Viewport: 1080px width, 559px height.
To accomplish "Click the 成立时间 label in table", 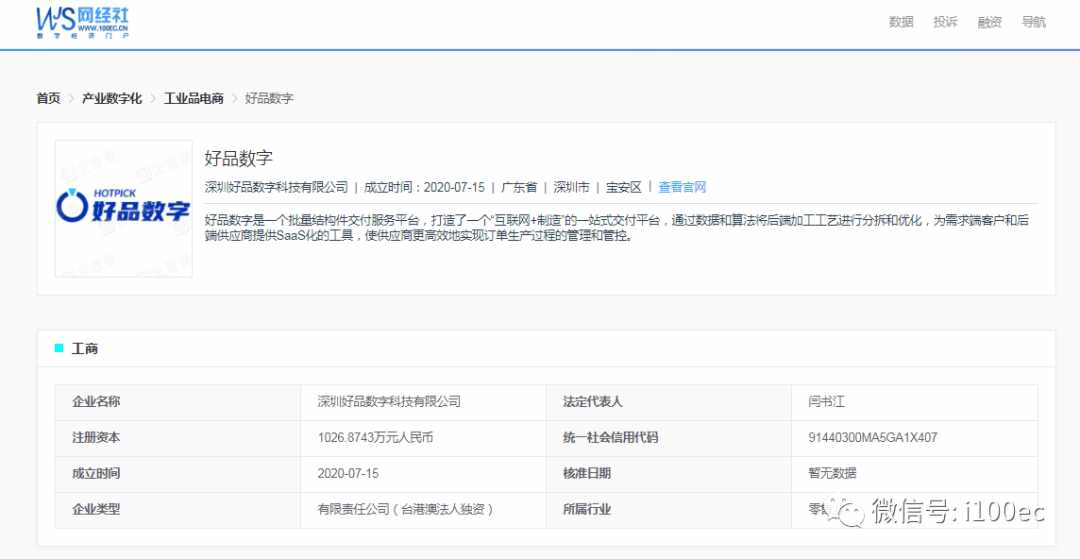I will 178,474.
